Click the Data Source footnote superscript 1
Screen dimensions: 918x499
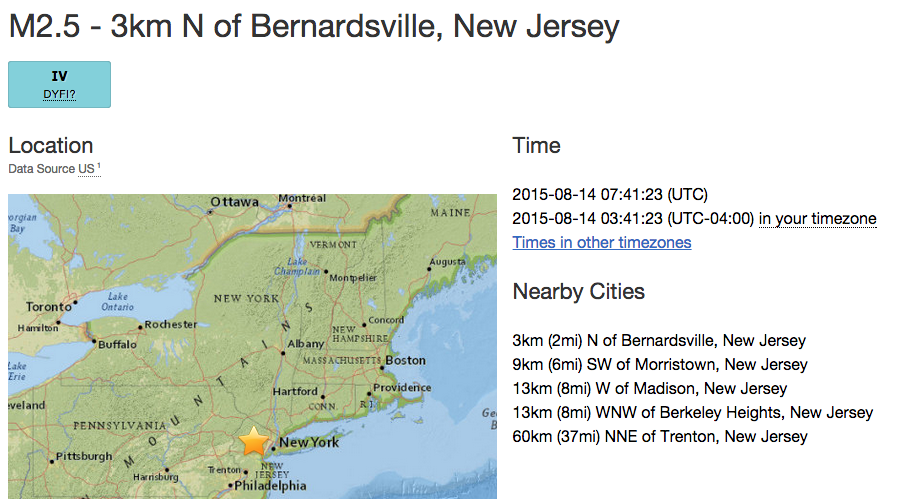pos(99,166)
